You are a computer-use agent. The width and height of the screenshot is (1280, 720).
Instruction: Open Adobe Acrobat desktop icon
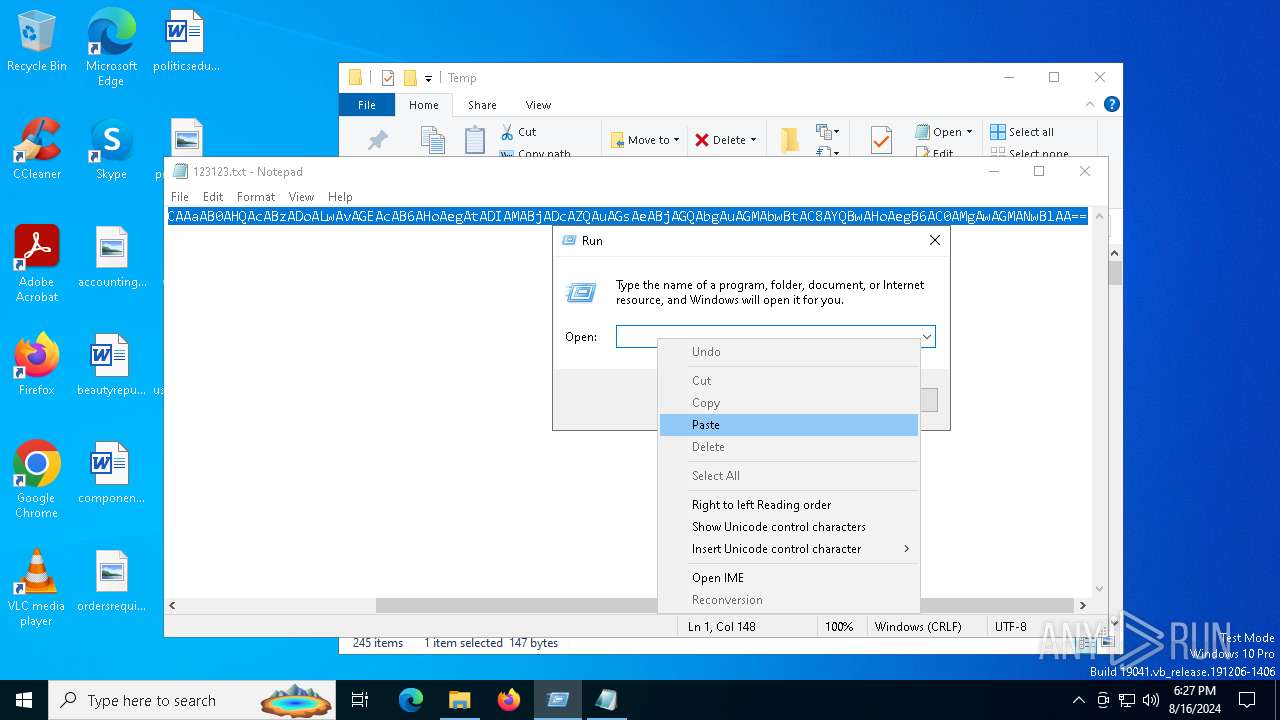tap(37, 264)
